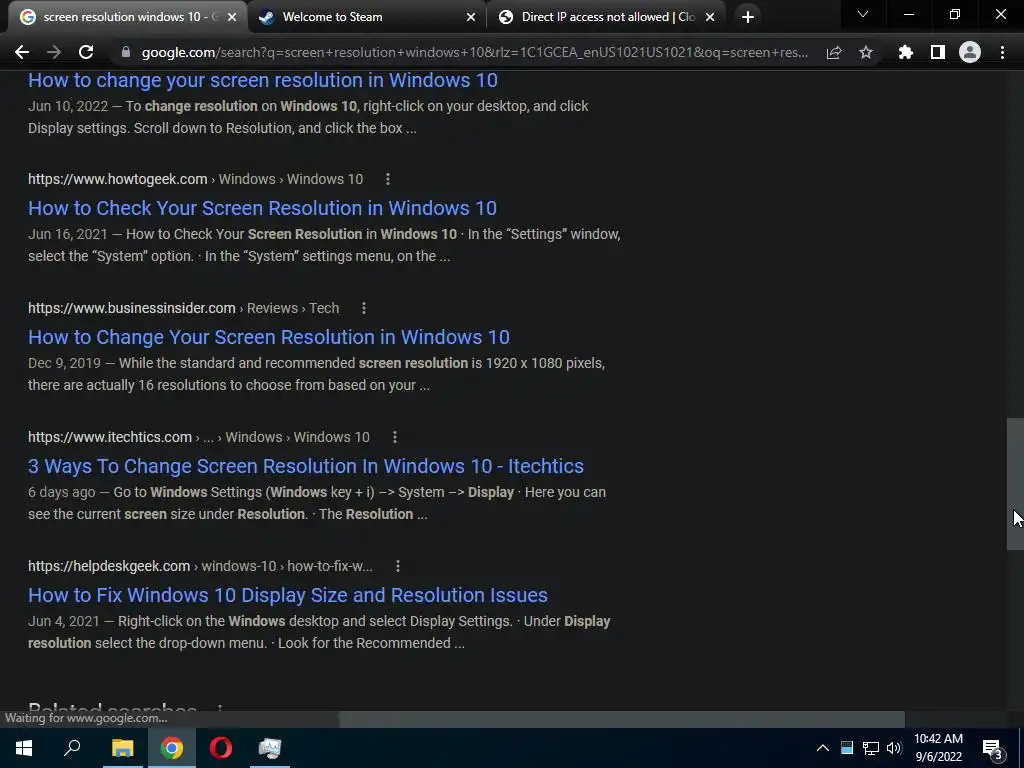Open 'How to change your screen resolution' link
This screenshot has height=768, width=1024.
[263, 80]
